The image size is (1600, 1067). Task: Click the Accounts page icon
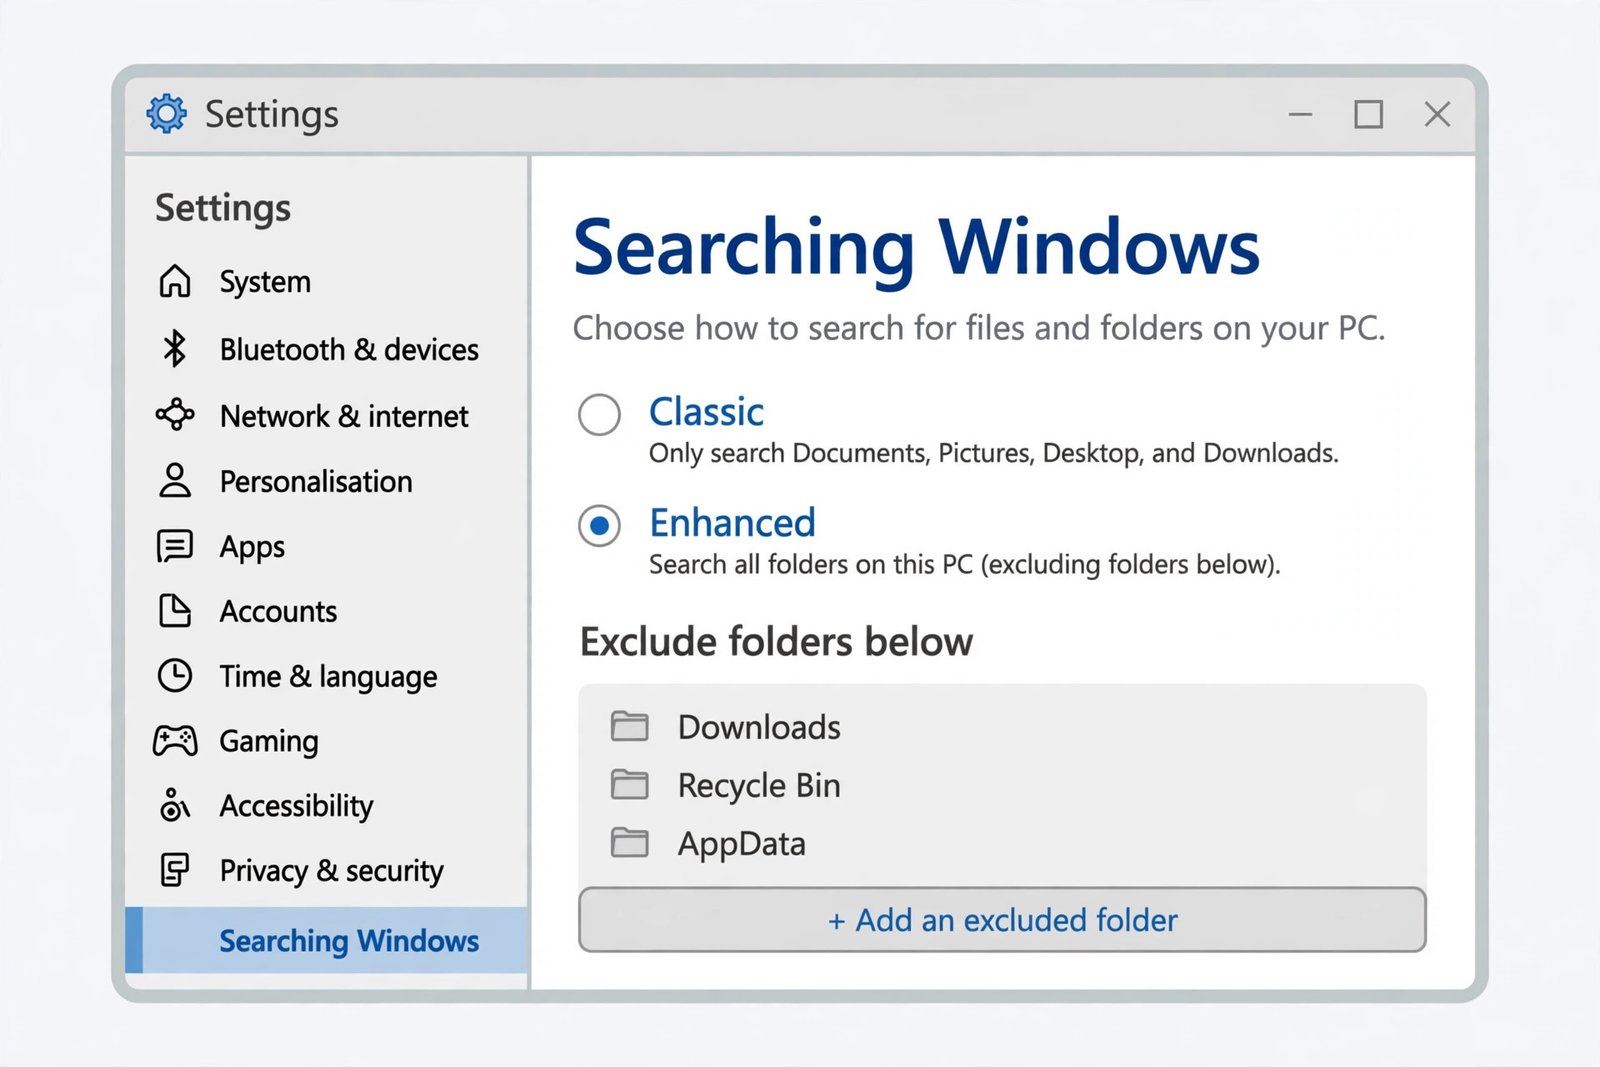click(x=175, y=610)
